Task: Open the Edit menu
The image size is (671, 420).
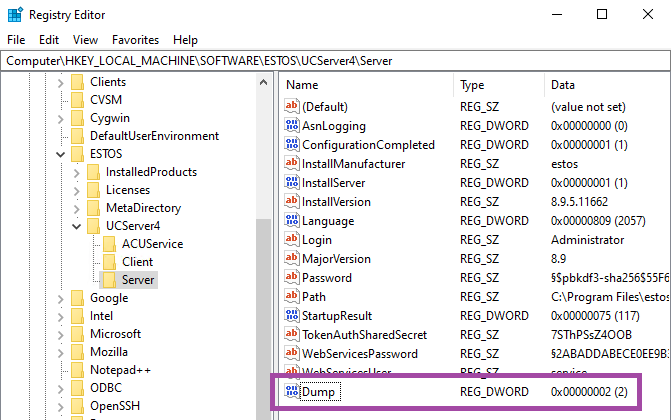Action: [x=49, y=40]
